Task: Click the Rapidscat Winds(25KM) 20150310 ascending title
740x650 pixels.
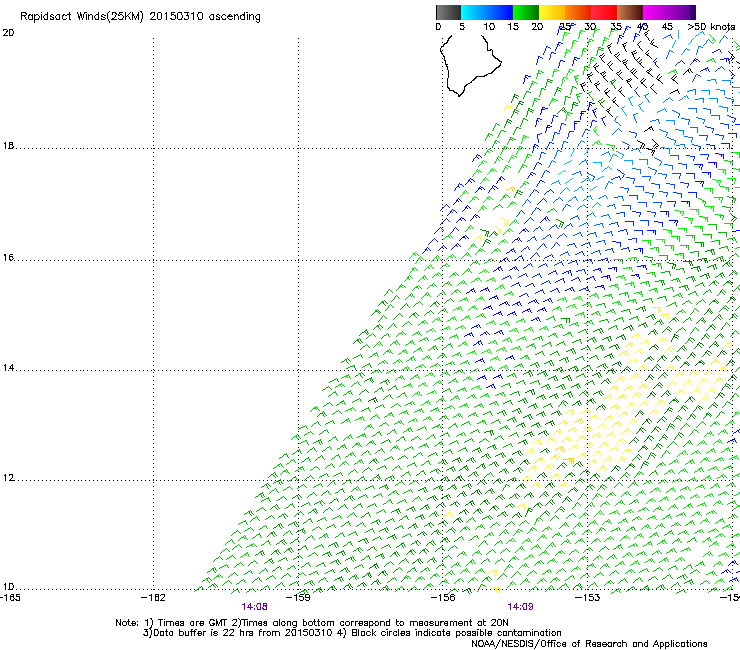Action: pos(140,17)
